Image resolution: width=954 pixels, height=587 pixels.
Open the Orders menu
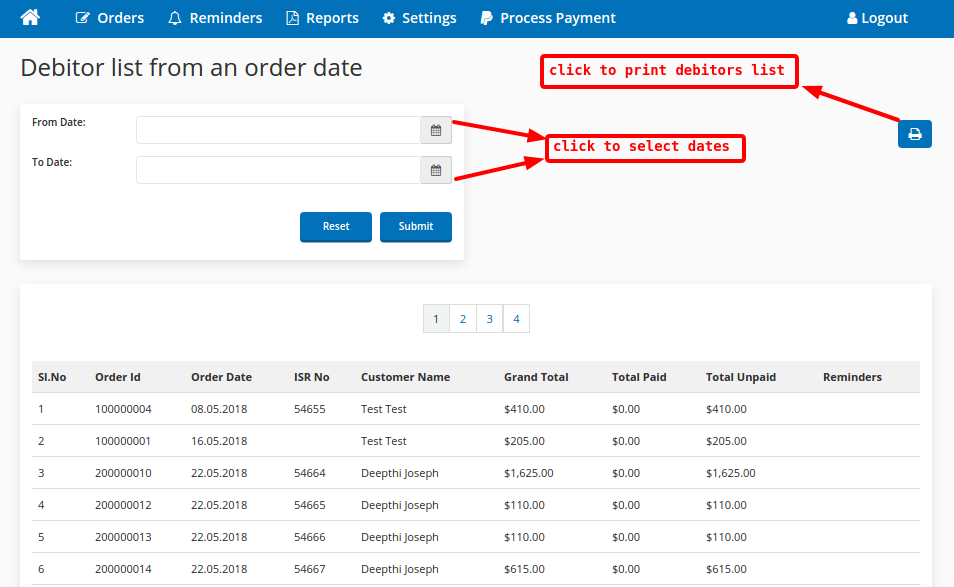110,18
